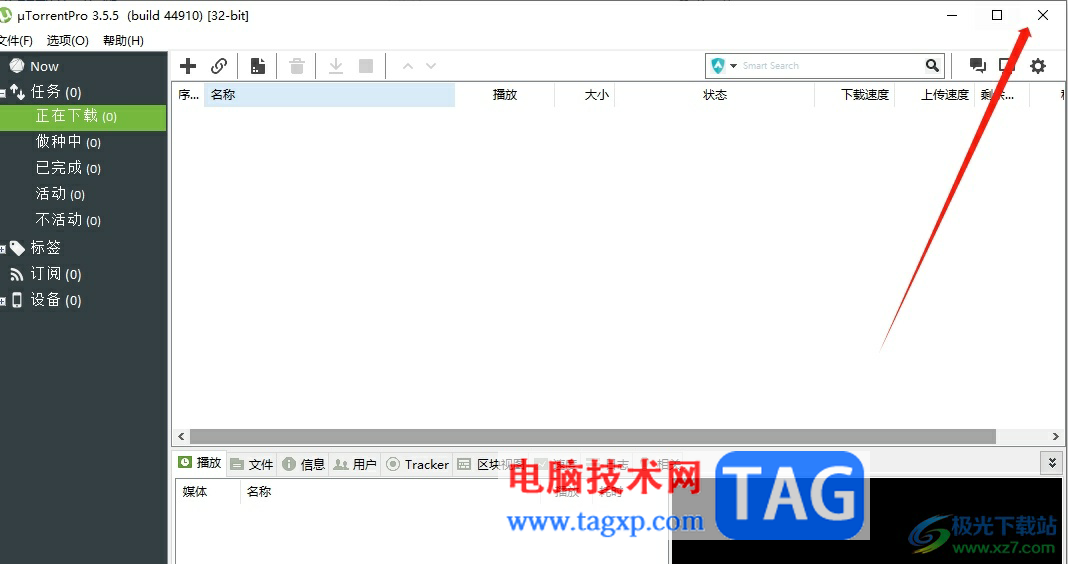
Task: Click the search magnifier icon
Action: pos(932,65)
